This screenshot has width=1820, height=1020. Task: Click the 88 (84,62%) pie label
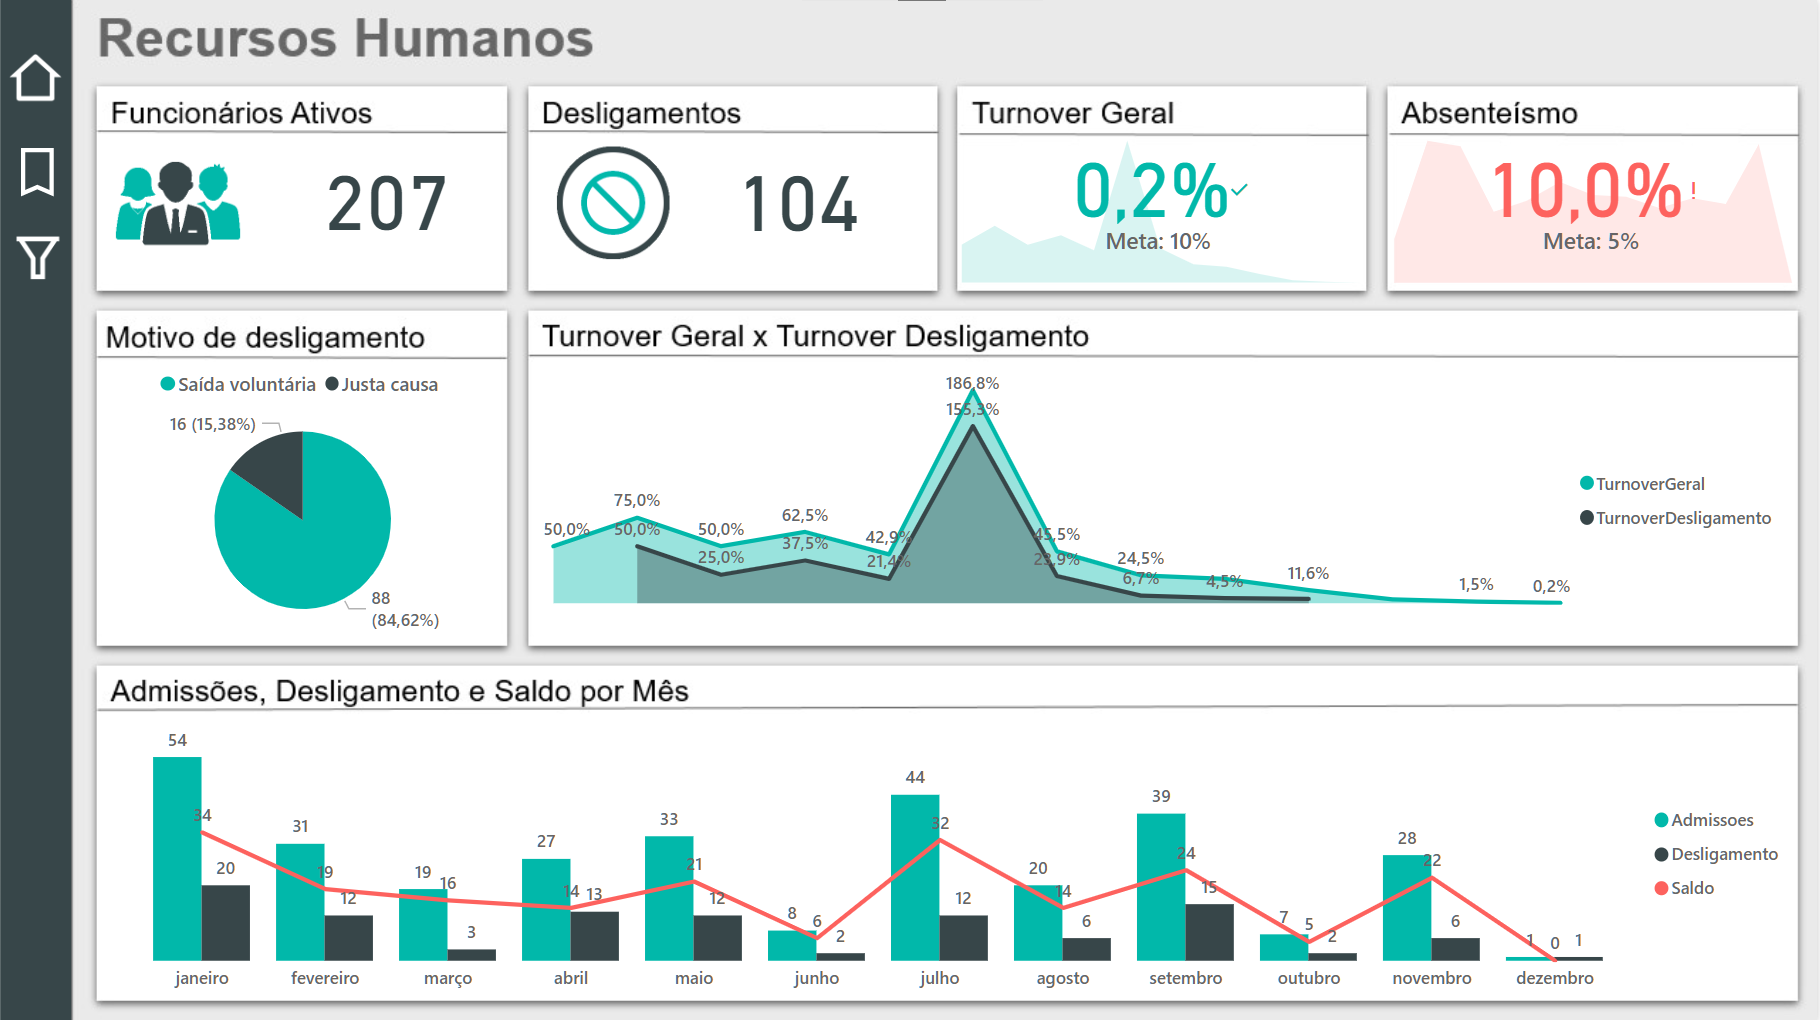(x=405, y=609)
